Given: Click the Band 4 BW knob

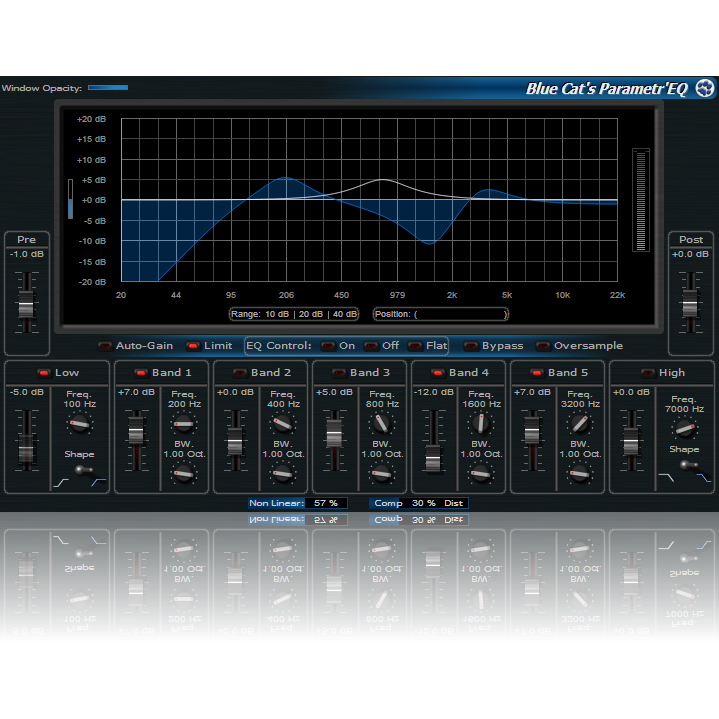Looking at the screenshot, I should (x=481, y=474).
